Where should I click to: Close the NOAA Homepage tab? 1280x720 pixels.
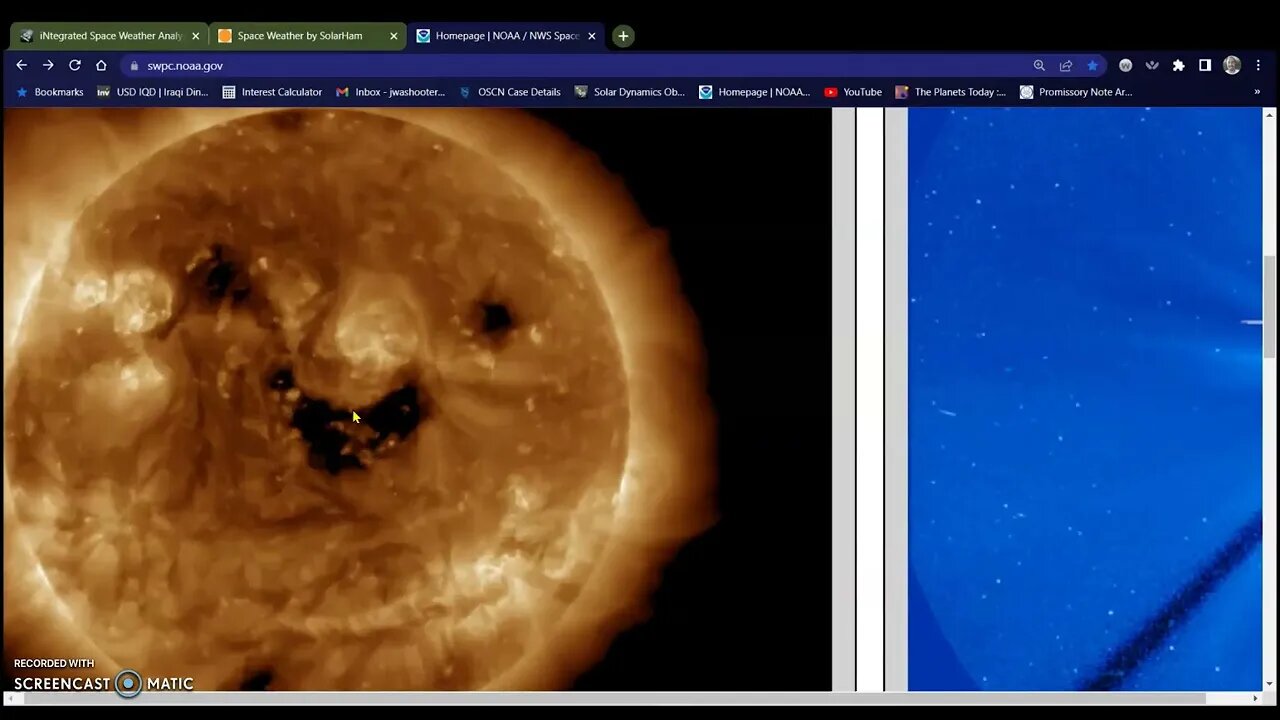[x=591, y=36]
